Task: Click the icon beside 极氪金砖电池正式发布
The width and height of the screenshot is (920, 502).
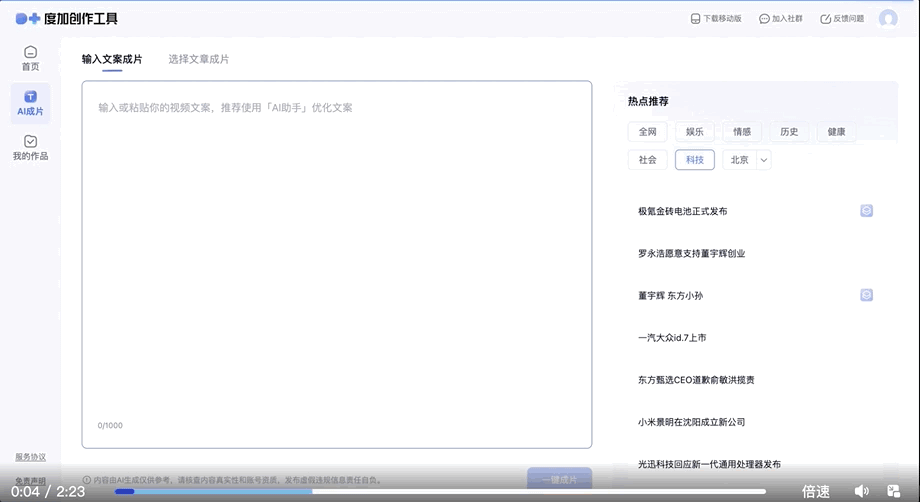Action: [x=867, y=211]
